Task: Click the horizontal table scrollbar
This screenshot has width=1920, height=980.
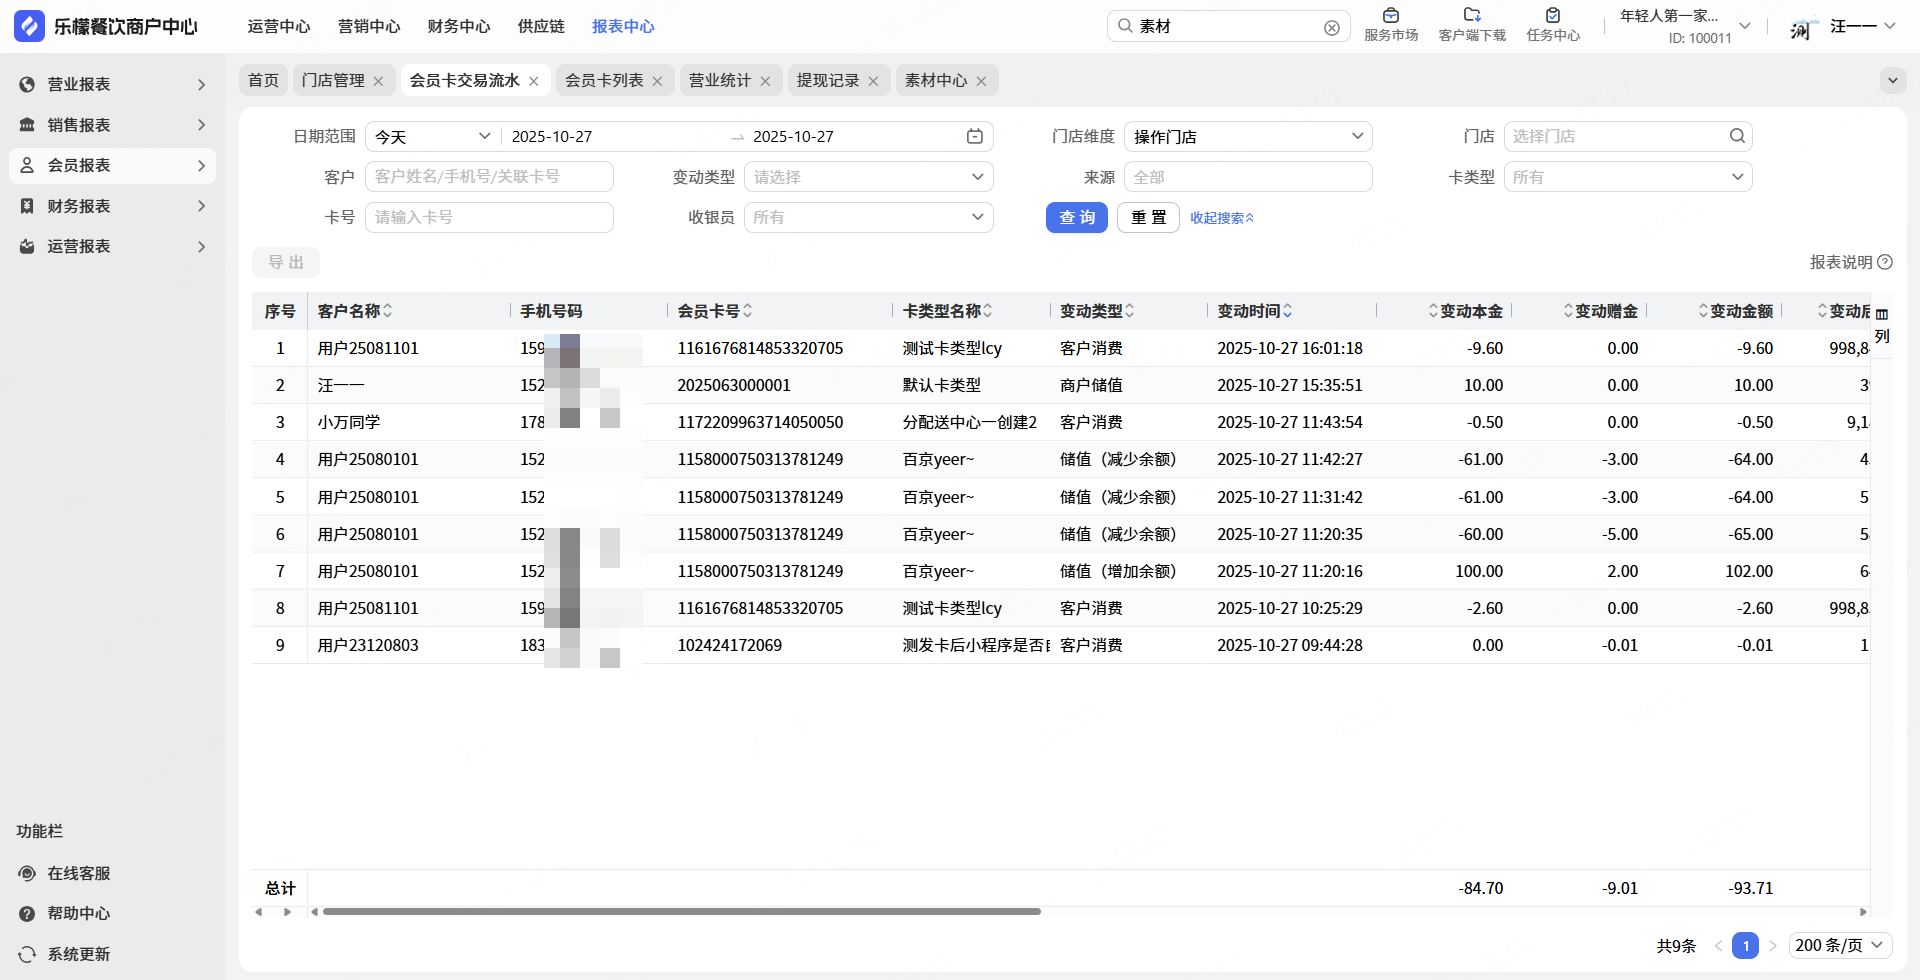Action: (681, 911)
